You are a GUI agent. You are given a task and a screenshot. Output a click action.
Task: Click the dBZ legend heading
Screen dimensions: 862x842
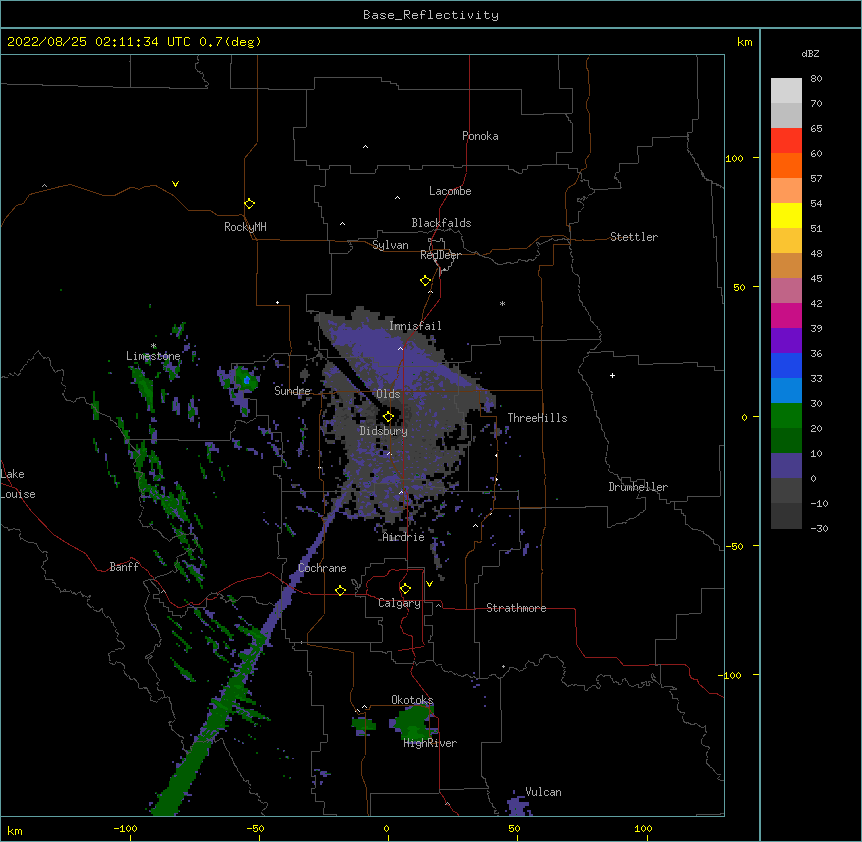click(x=810, y=53)
